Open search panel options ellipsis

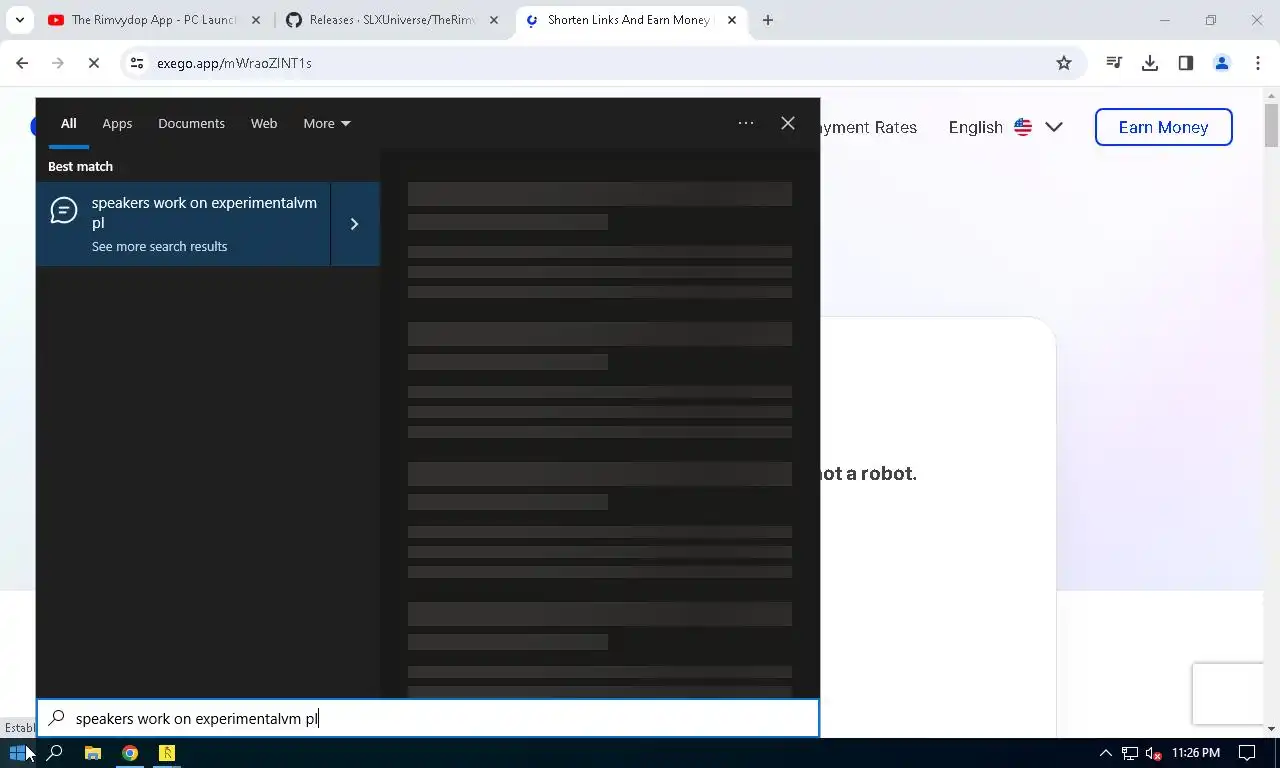pos(746,123)
